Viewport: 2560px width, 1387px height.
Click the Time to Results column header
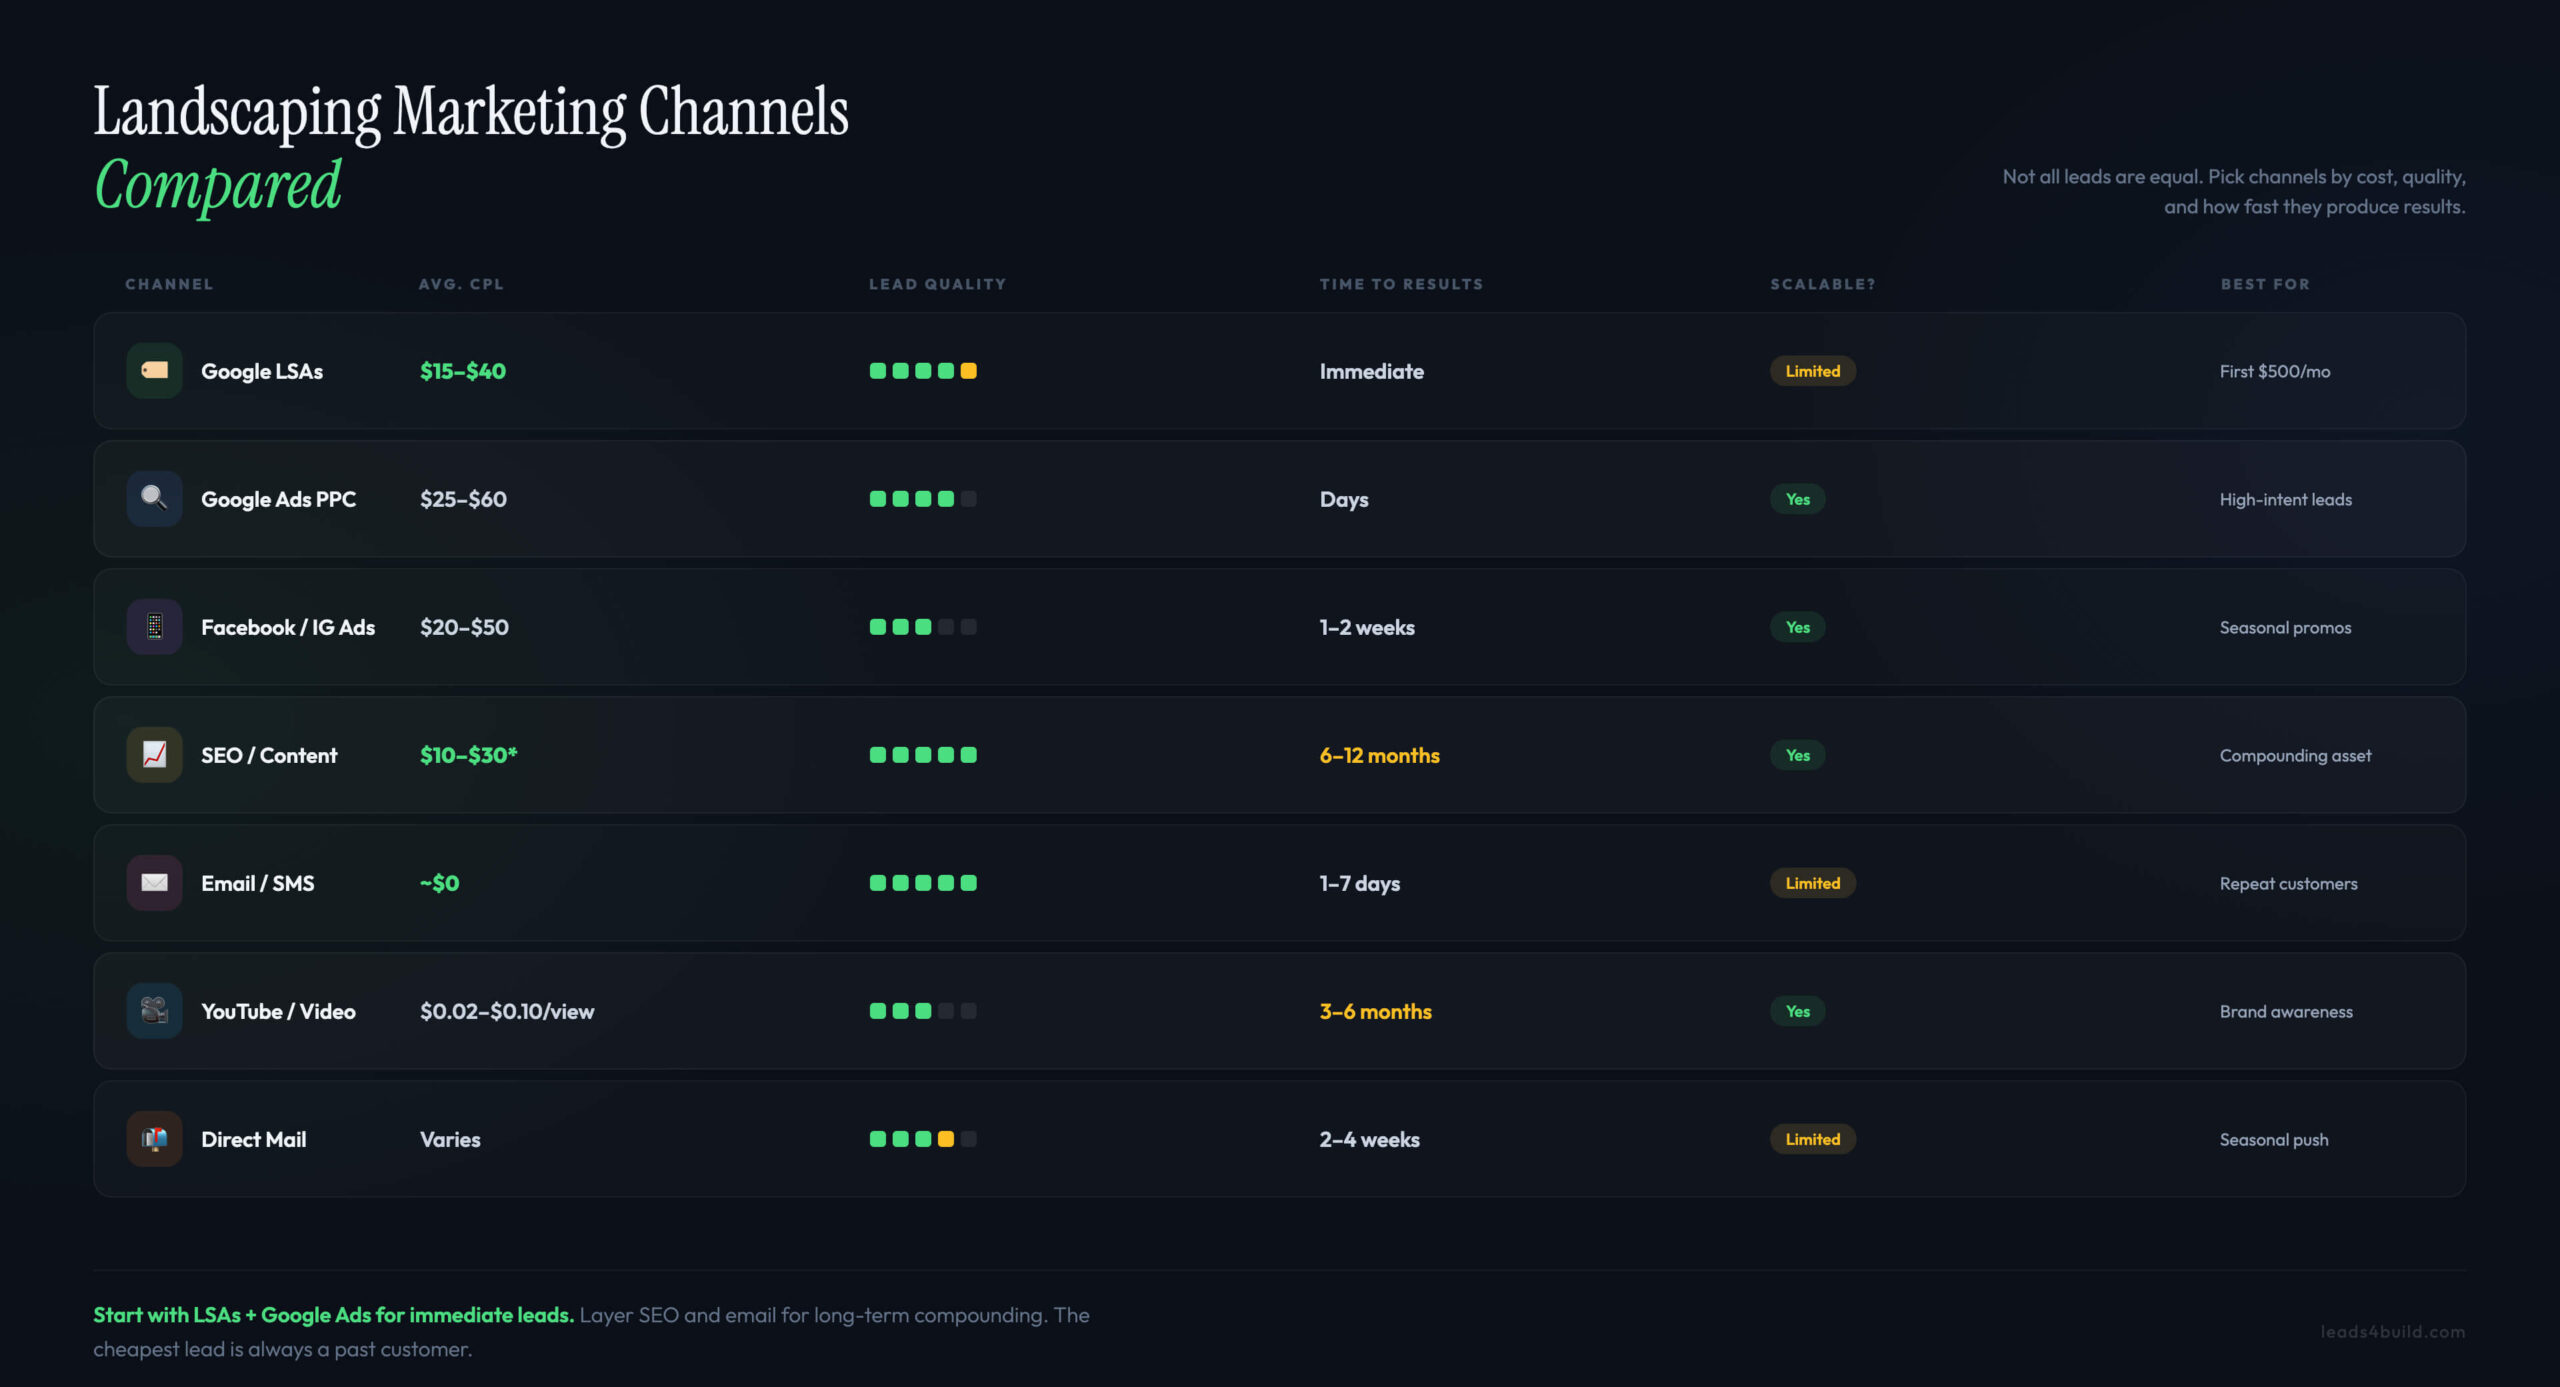(x=1401, y=284)
